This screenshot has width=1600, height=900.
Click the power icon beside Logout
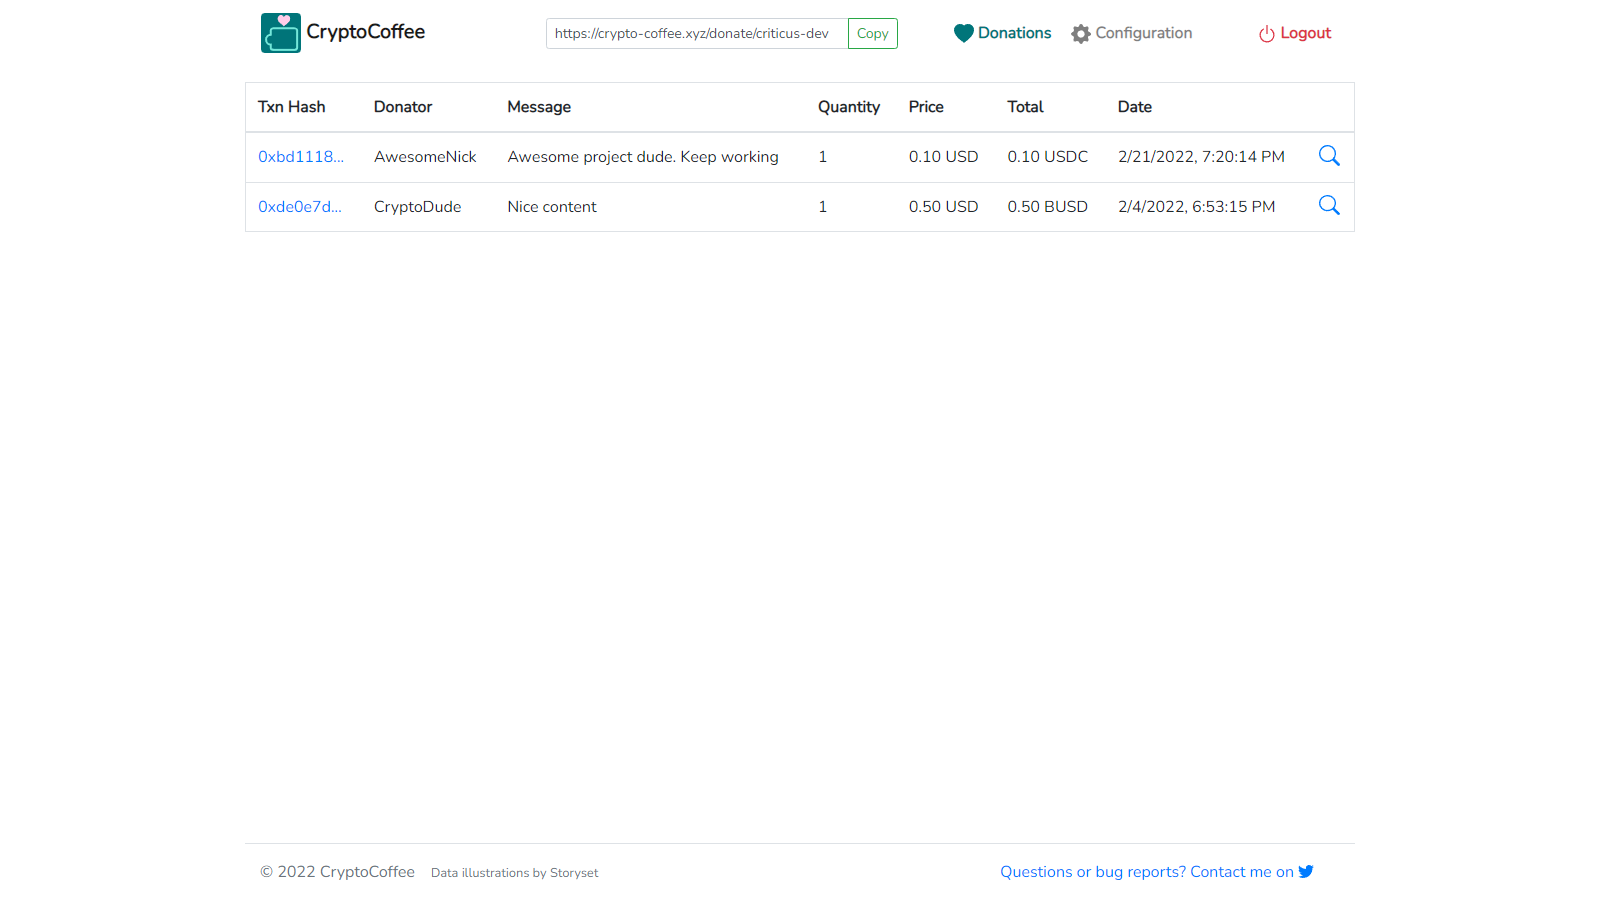(1267, 34)
